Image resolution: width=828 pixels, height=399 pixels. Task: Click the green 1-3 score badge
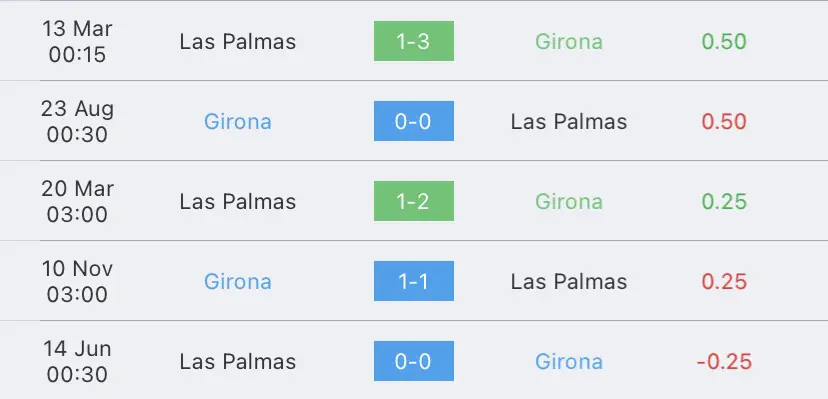(413, 41)
